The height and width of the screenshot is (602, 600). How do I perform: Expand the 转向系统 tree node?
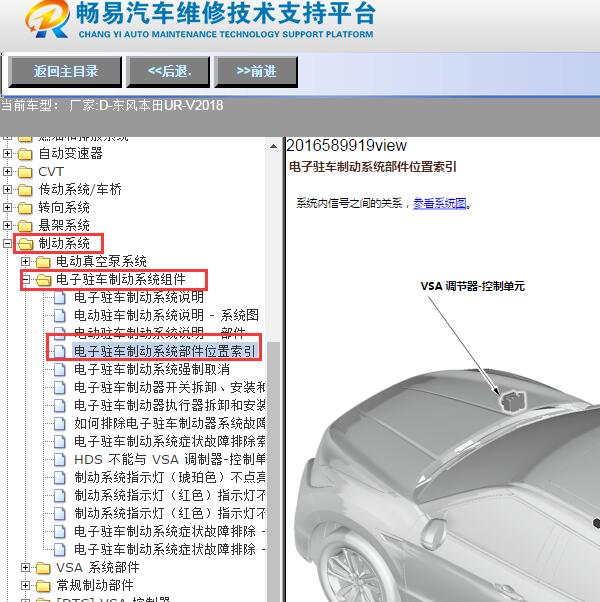tap(7, 207)
